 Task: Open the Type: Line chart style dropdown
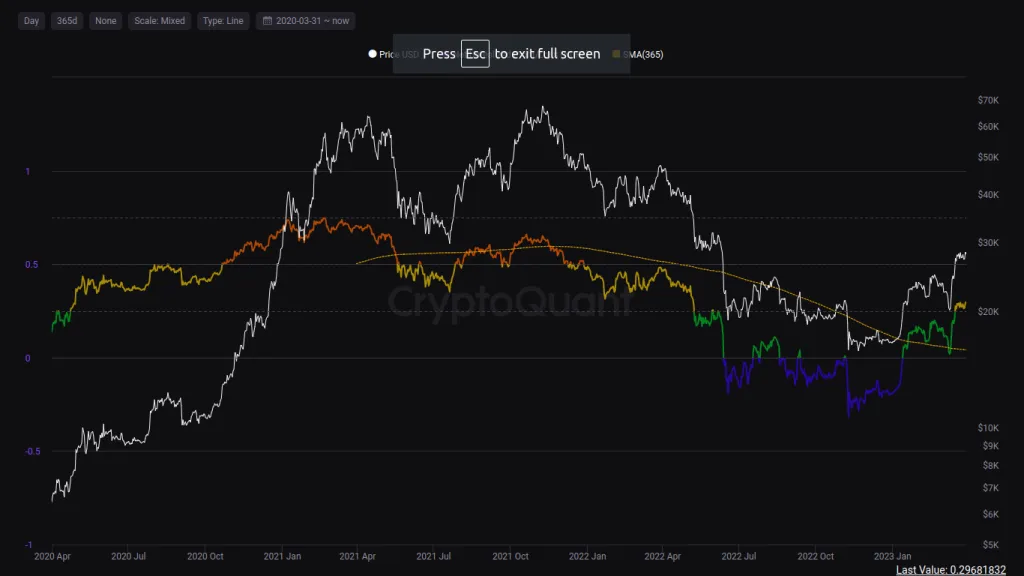coord(222,20)
